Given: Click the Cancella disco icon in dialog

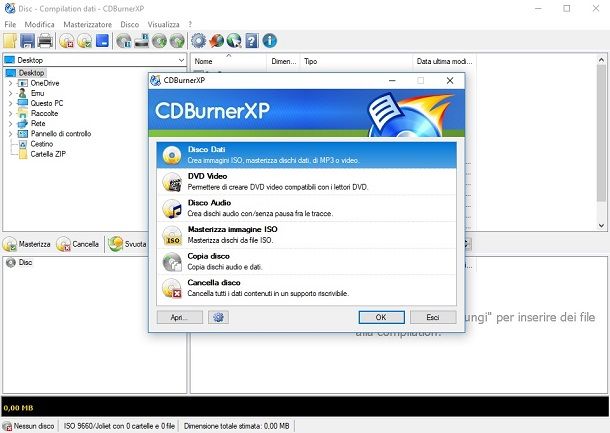Looking at the screenshot, I should click(x=172, y=288).
